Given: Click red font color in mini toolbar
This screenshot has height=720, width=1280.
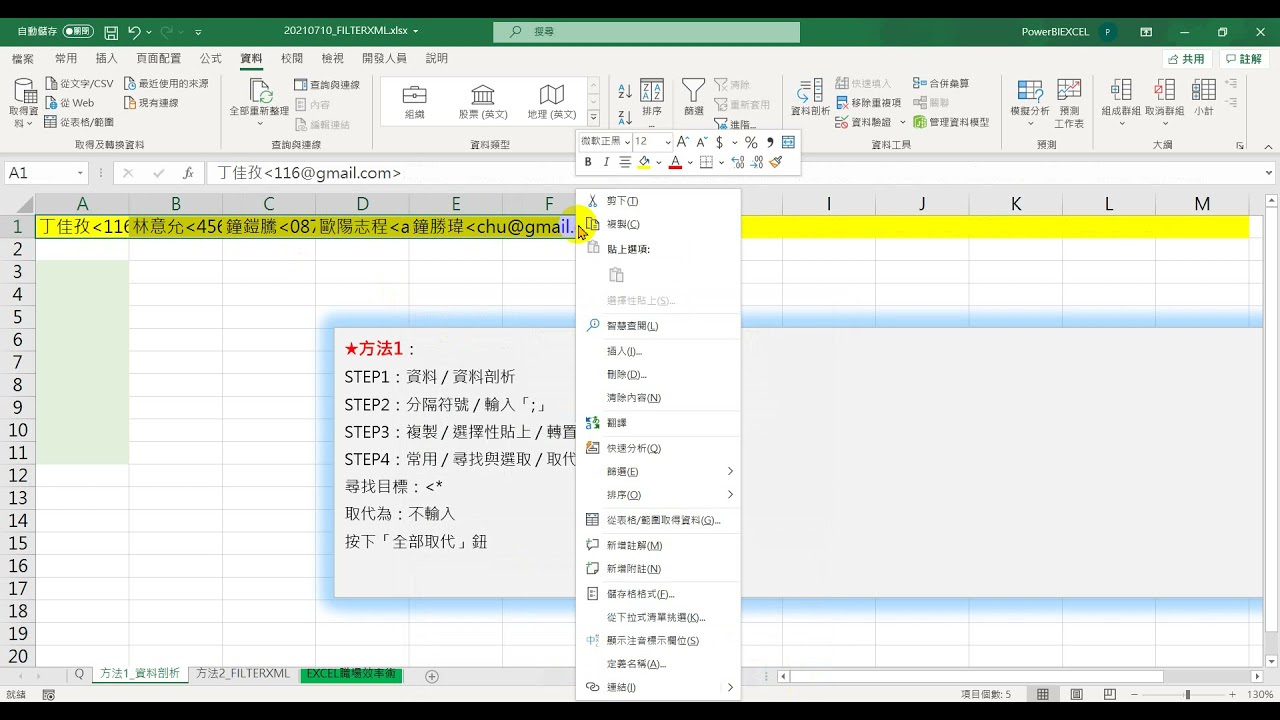Looking at the screenshot, I should tap(675, 162).
